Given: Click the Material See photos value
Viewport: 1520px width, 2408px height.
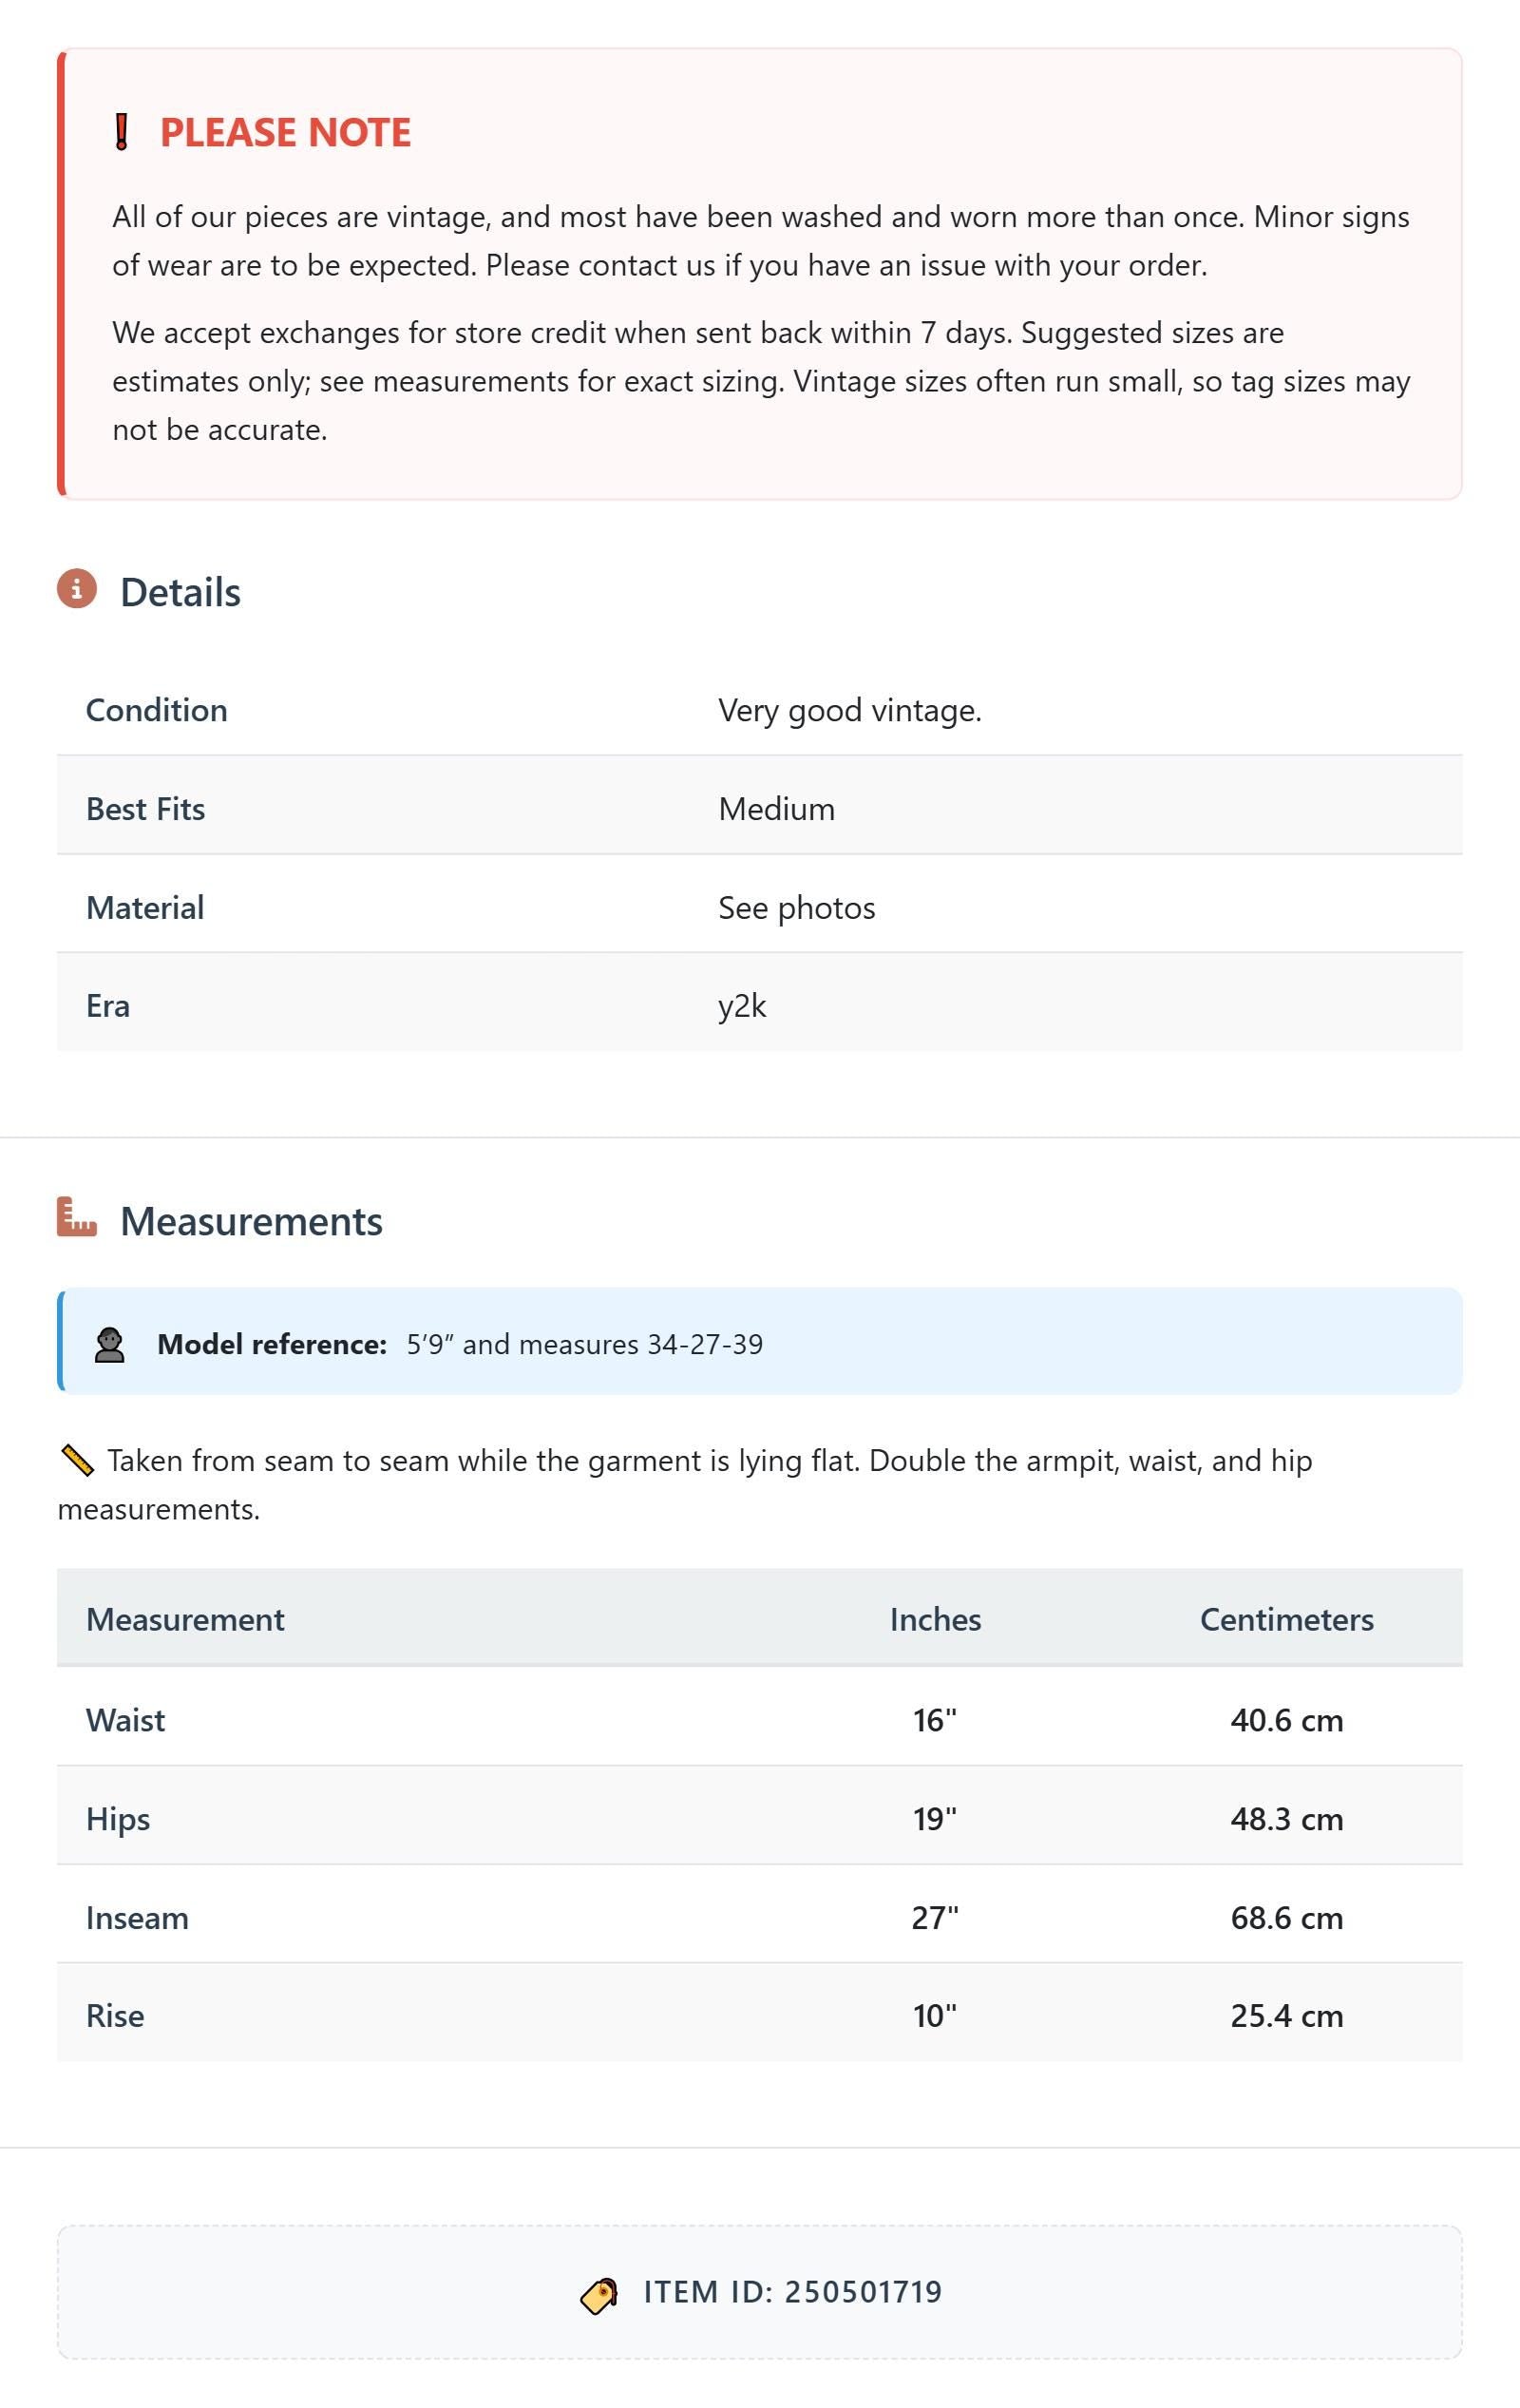Looking at the screenshot, I should click(796, 907).
